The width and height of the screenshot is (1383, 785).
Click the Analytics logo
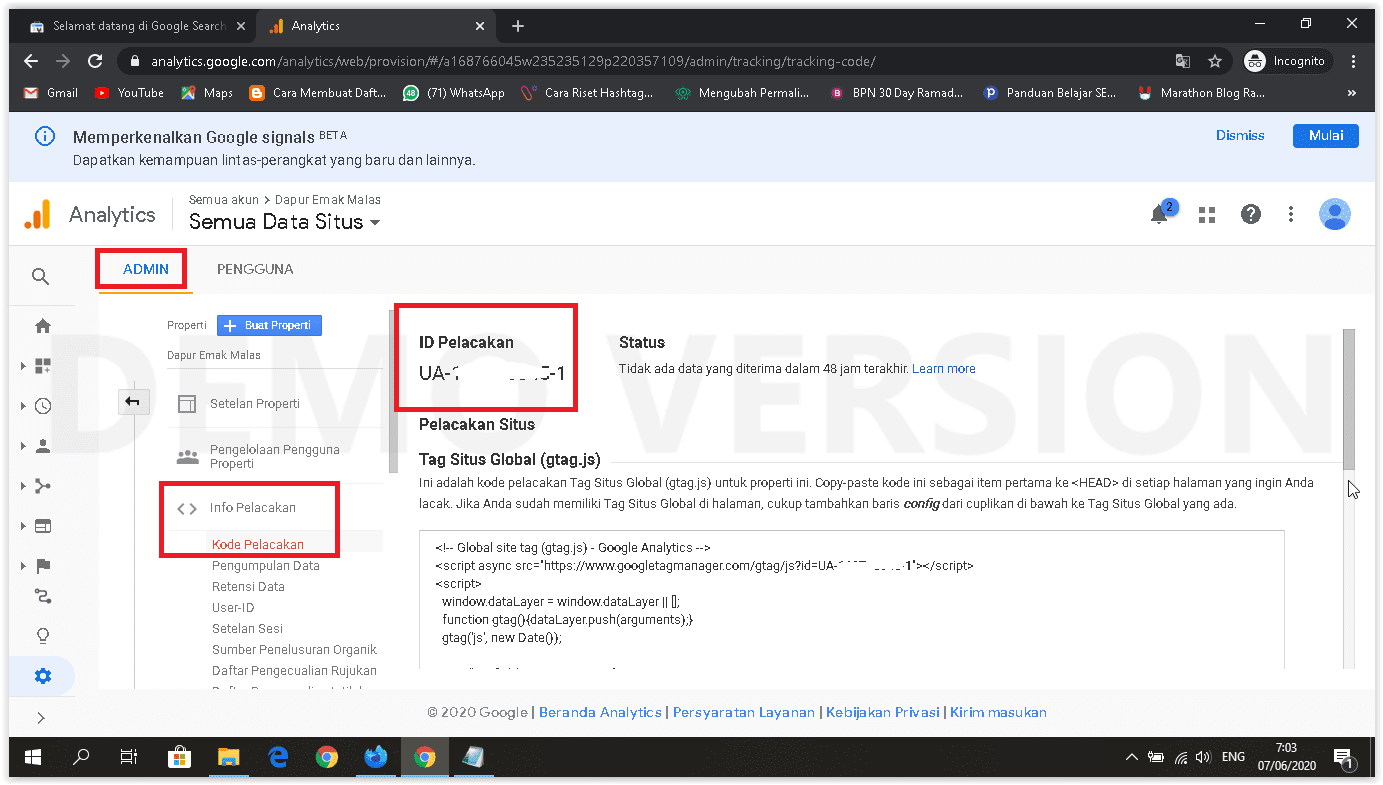[x=37, y=215]
